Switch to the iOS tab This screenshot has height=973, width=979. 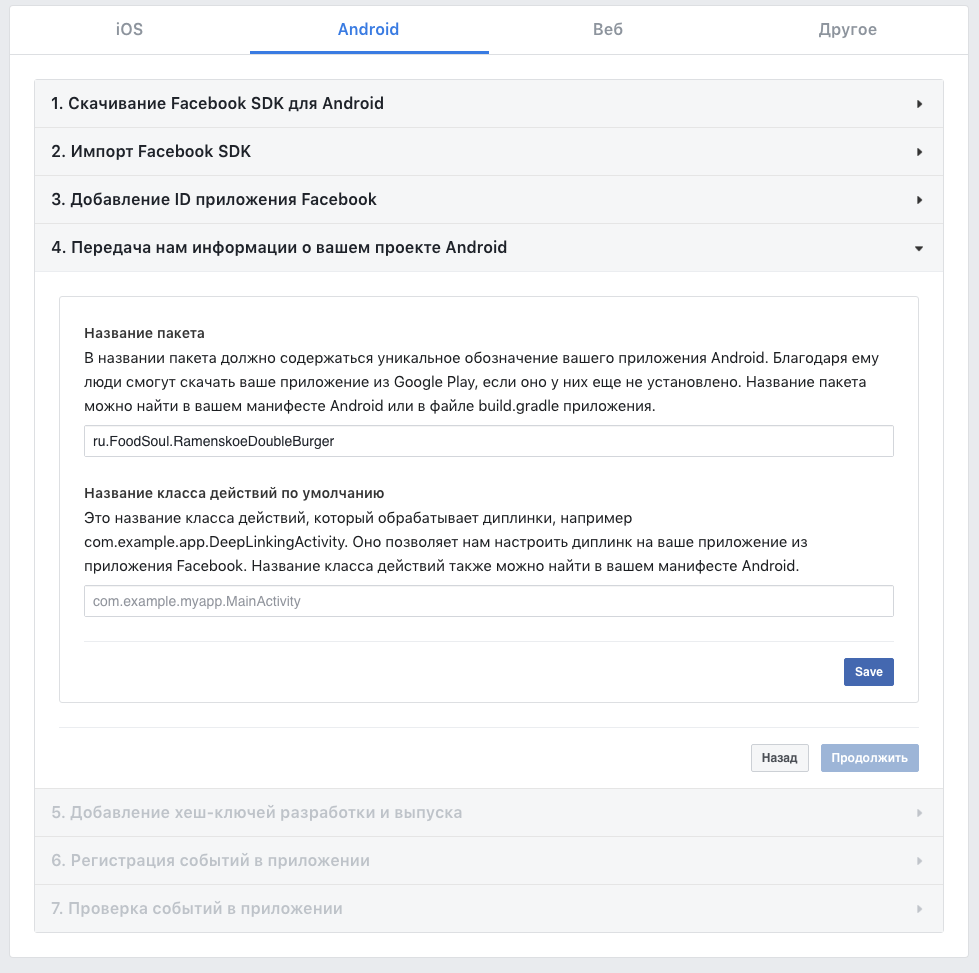pos(129,29)
